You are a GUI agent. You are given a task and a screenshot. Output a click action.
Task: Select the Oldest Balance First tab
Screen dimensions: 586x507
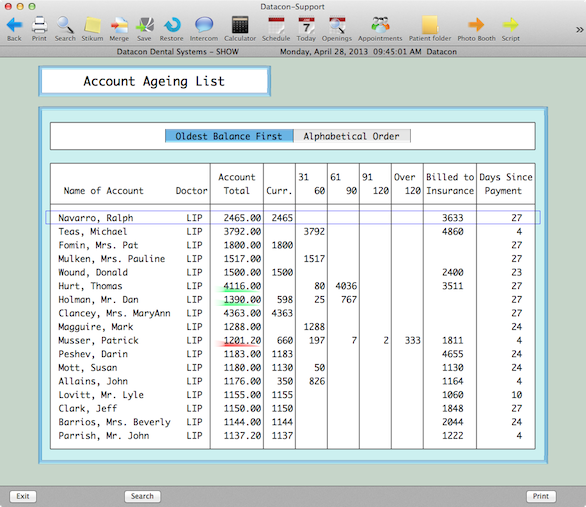tap(229, 136)
